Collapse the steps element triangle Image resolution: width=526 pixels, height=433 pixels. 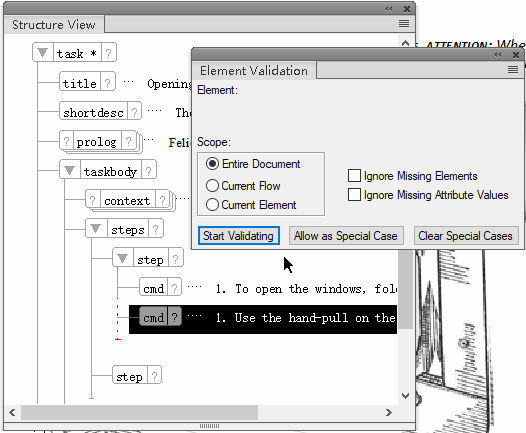tap(96, 229)
